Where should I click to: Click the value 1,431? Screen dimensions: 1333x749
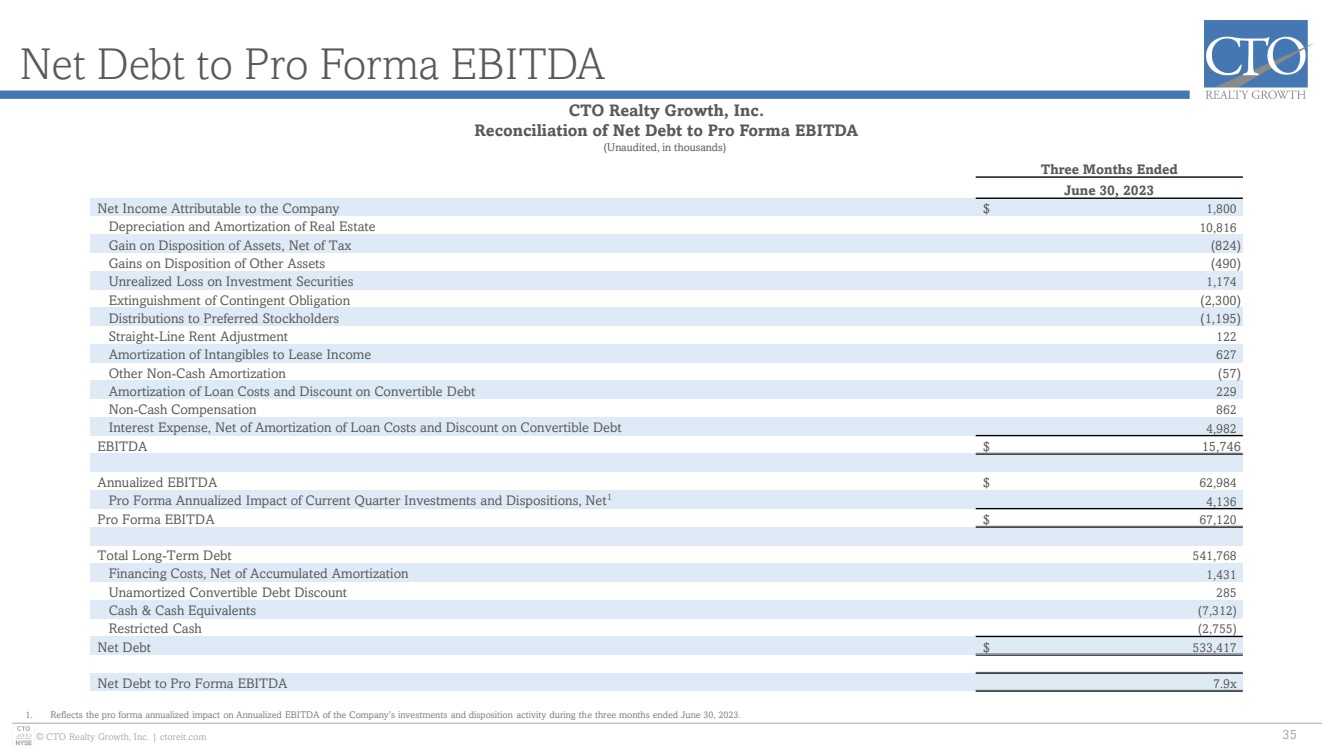coord(1221,574)
